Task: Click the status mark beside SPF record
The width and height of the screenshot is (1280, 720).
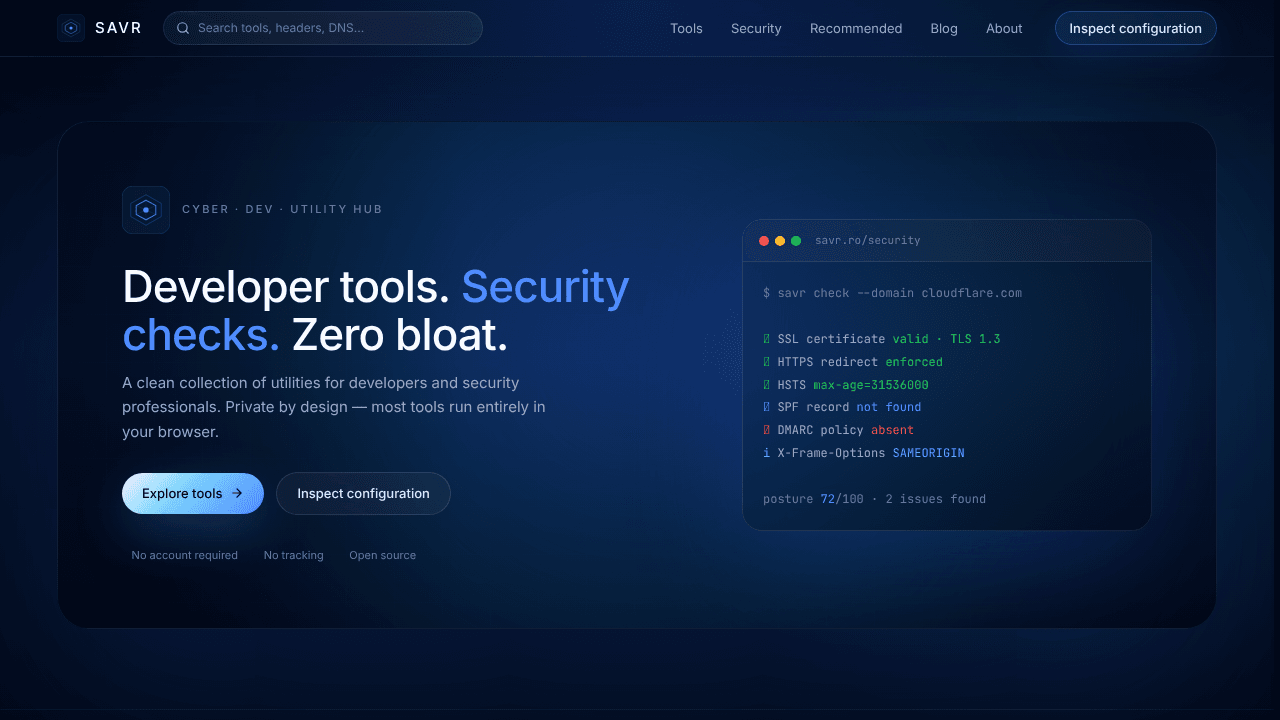Action: tap(767, 407)
